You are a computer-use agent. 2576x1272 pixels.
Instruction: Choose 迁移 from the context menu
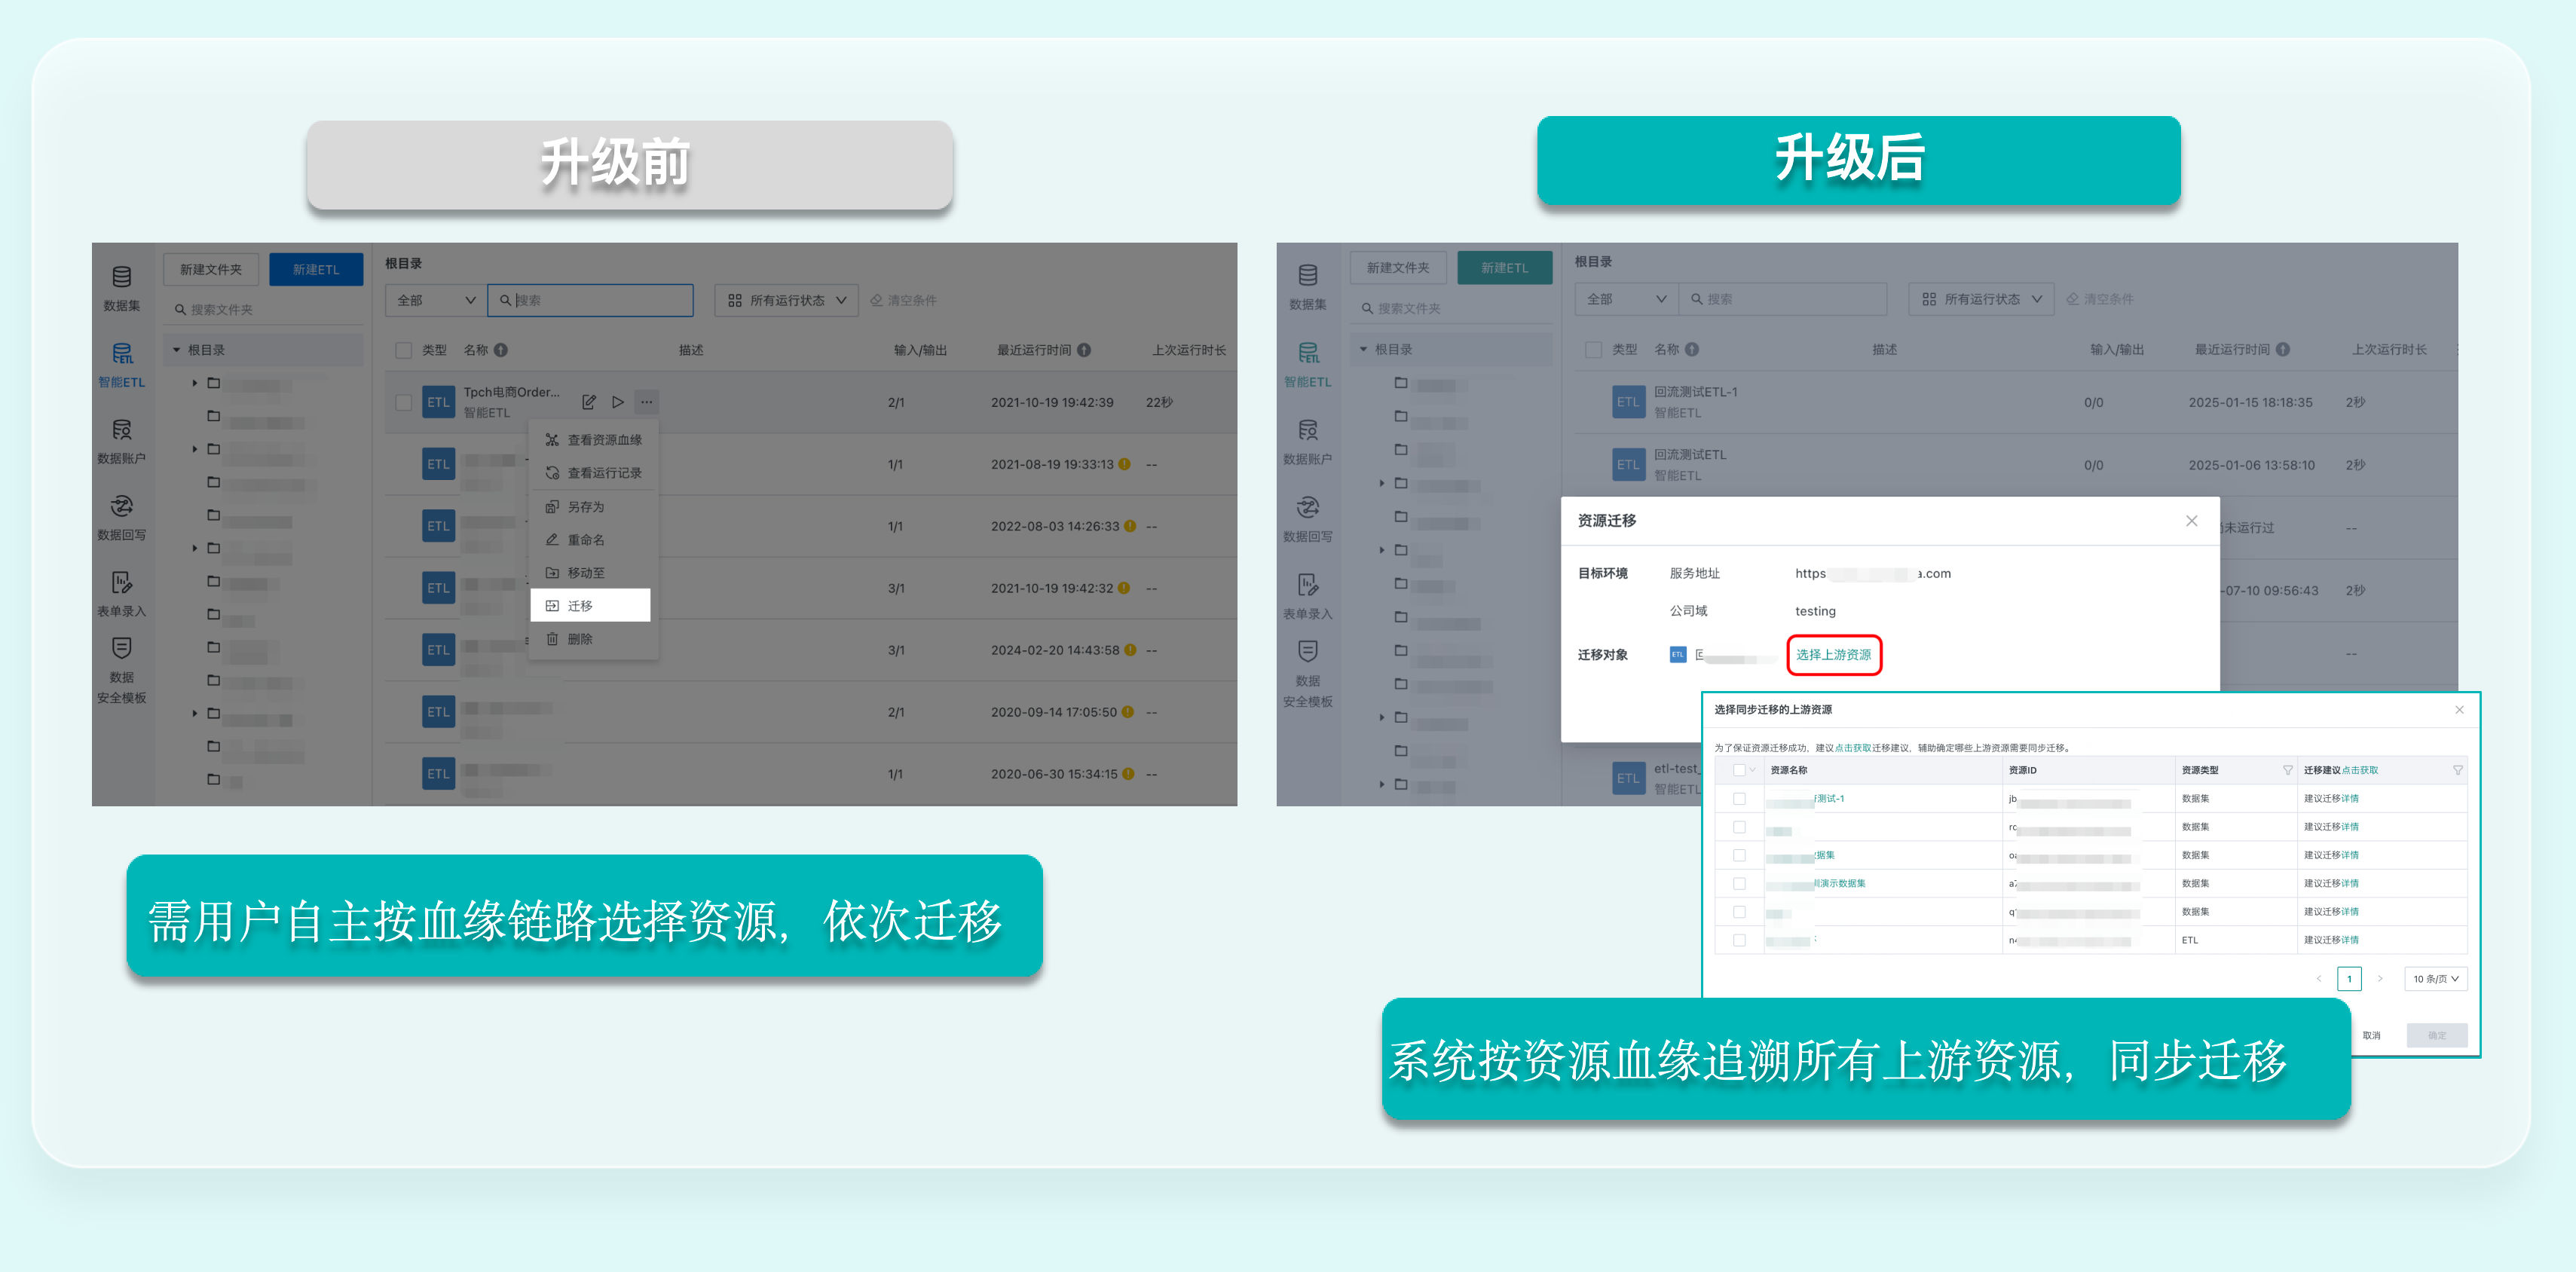point(590,605)
